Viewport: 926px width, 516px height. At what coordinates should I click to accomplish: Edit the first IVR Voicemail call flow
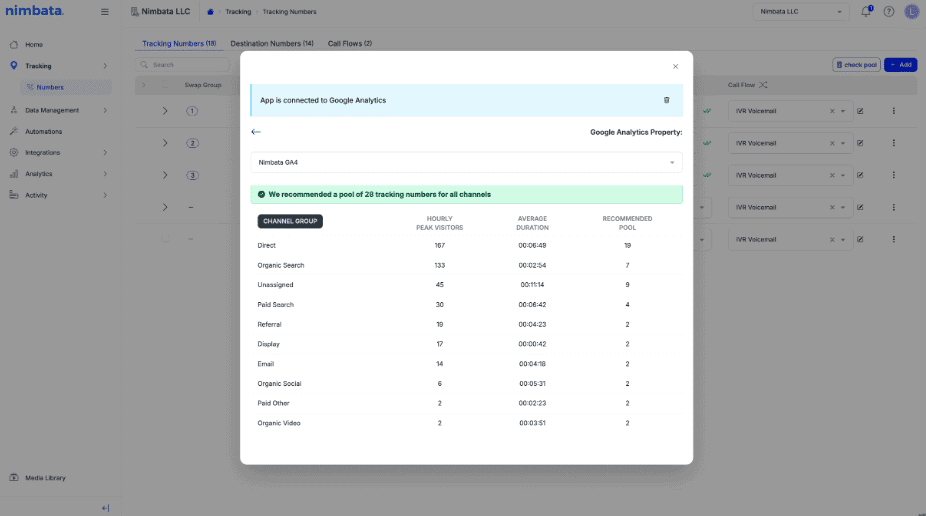(x=860, y=111)
